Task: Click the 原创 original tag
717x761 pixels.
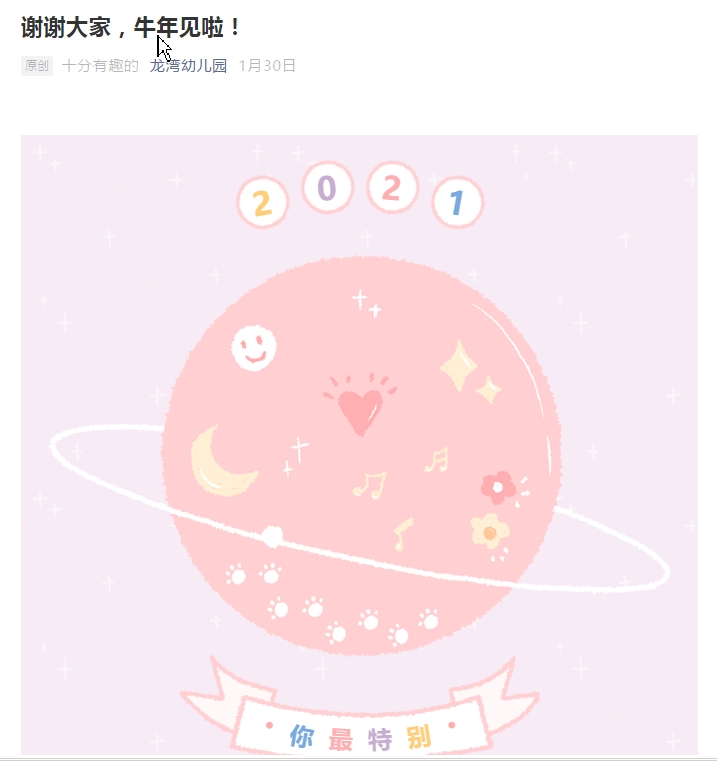Action: coord(37,66)
